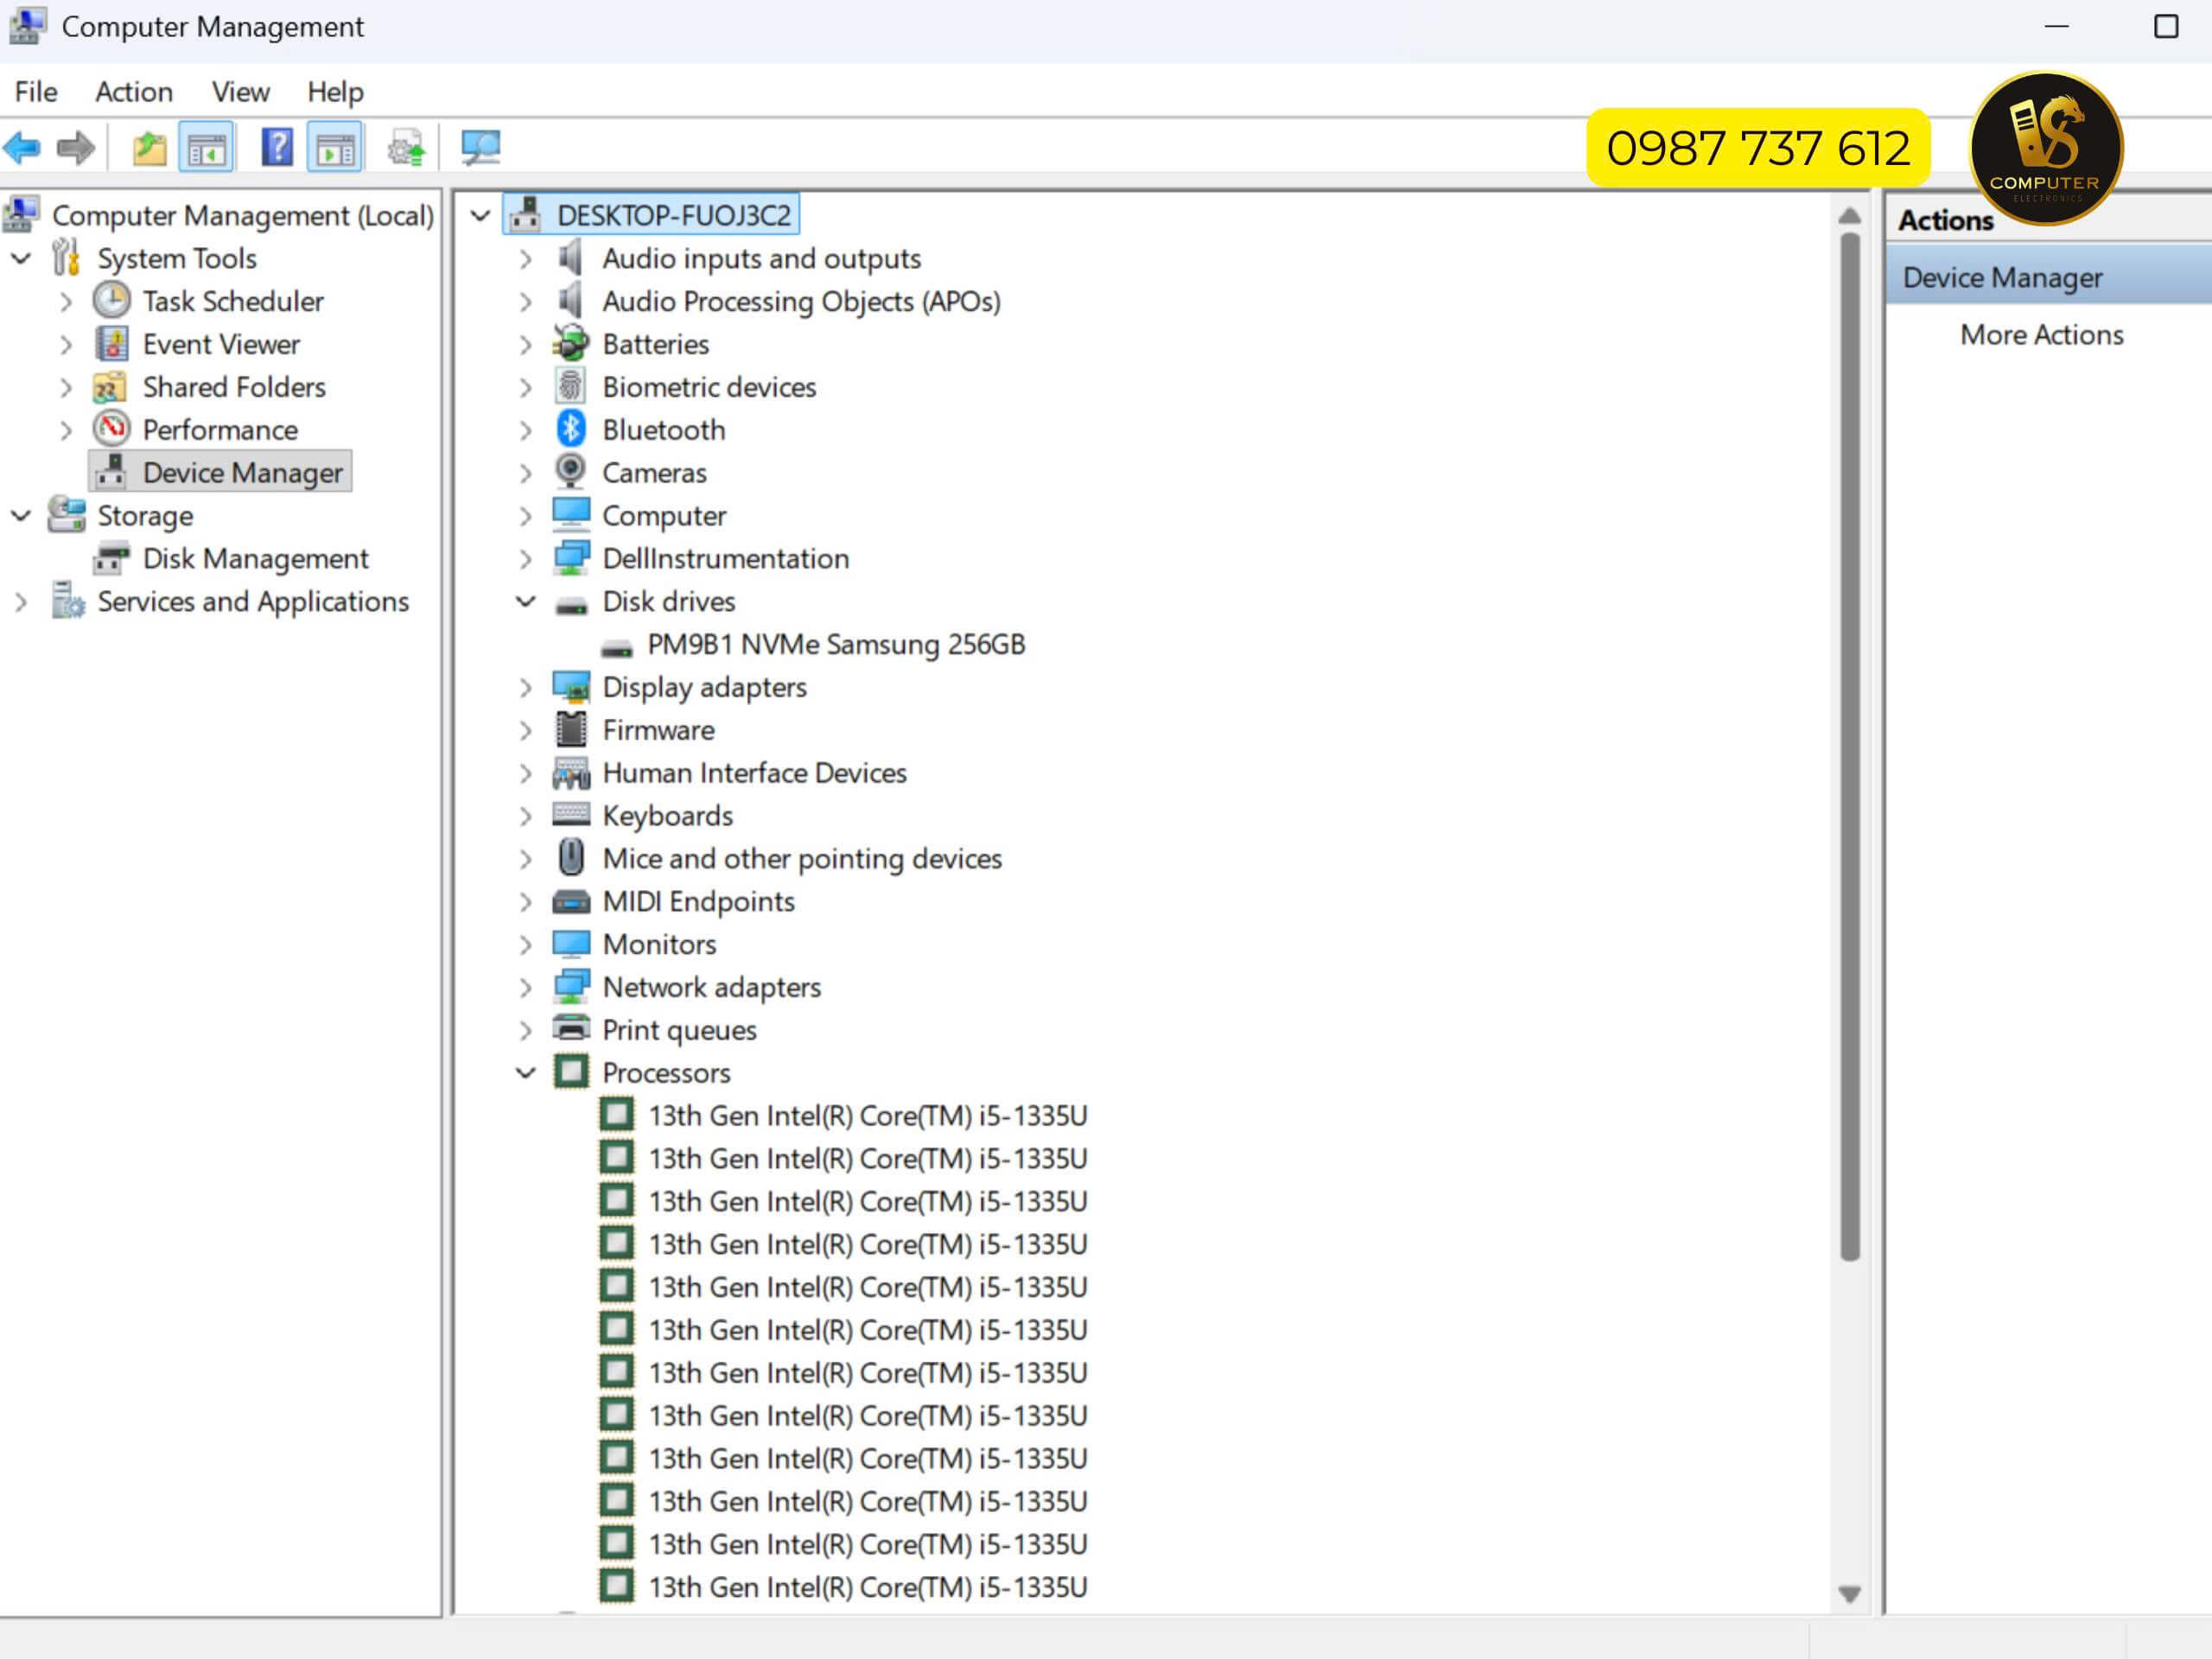This screenshot has width=2212, height=1659.
Task: Collapse the Processors category
Action: tap(525, 1073)
